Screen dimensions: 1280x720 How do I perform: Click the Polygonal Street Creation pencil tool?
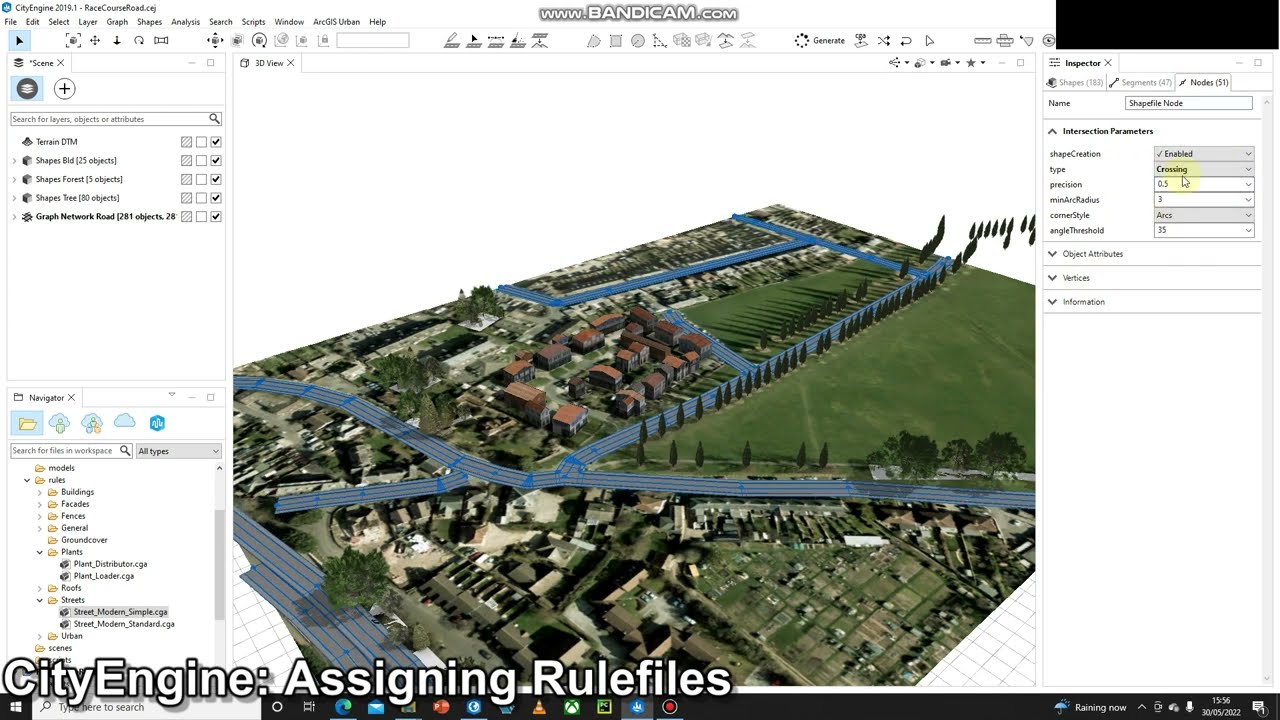452,41
